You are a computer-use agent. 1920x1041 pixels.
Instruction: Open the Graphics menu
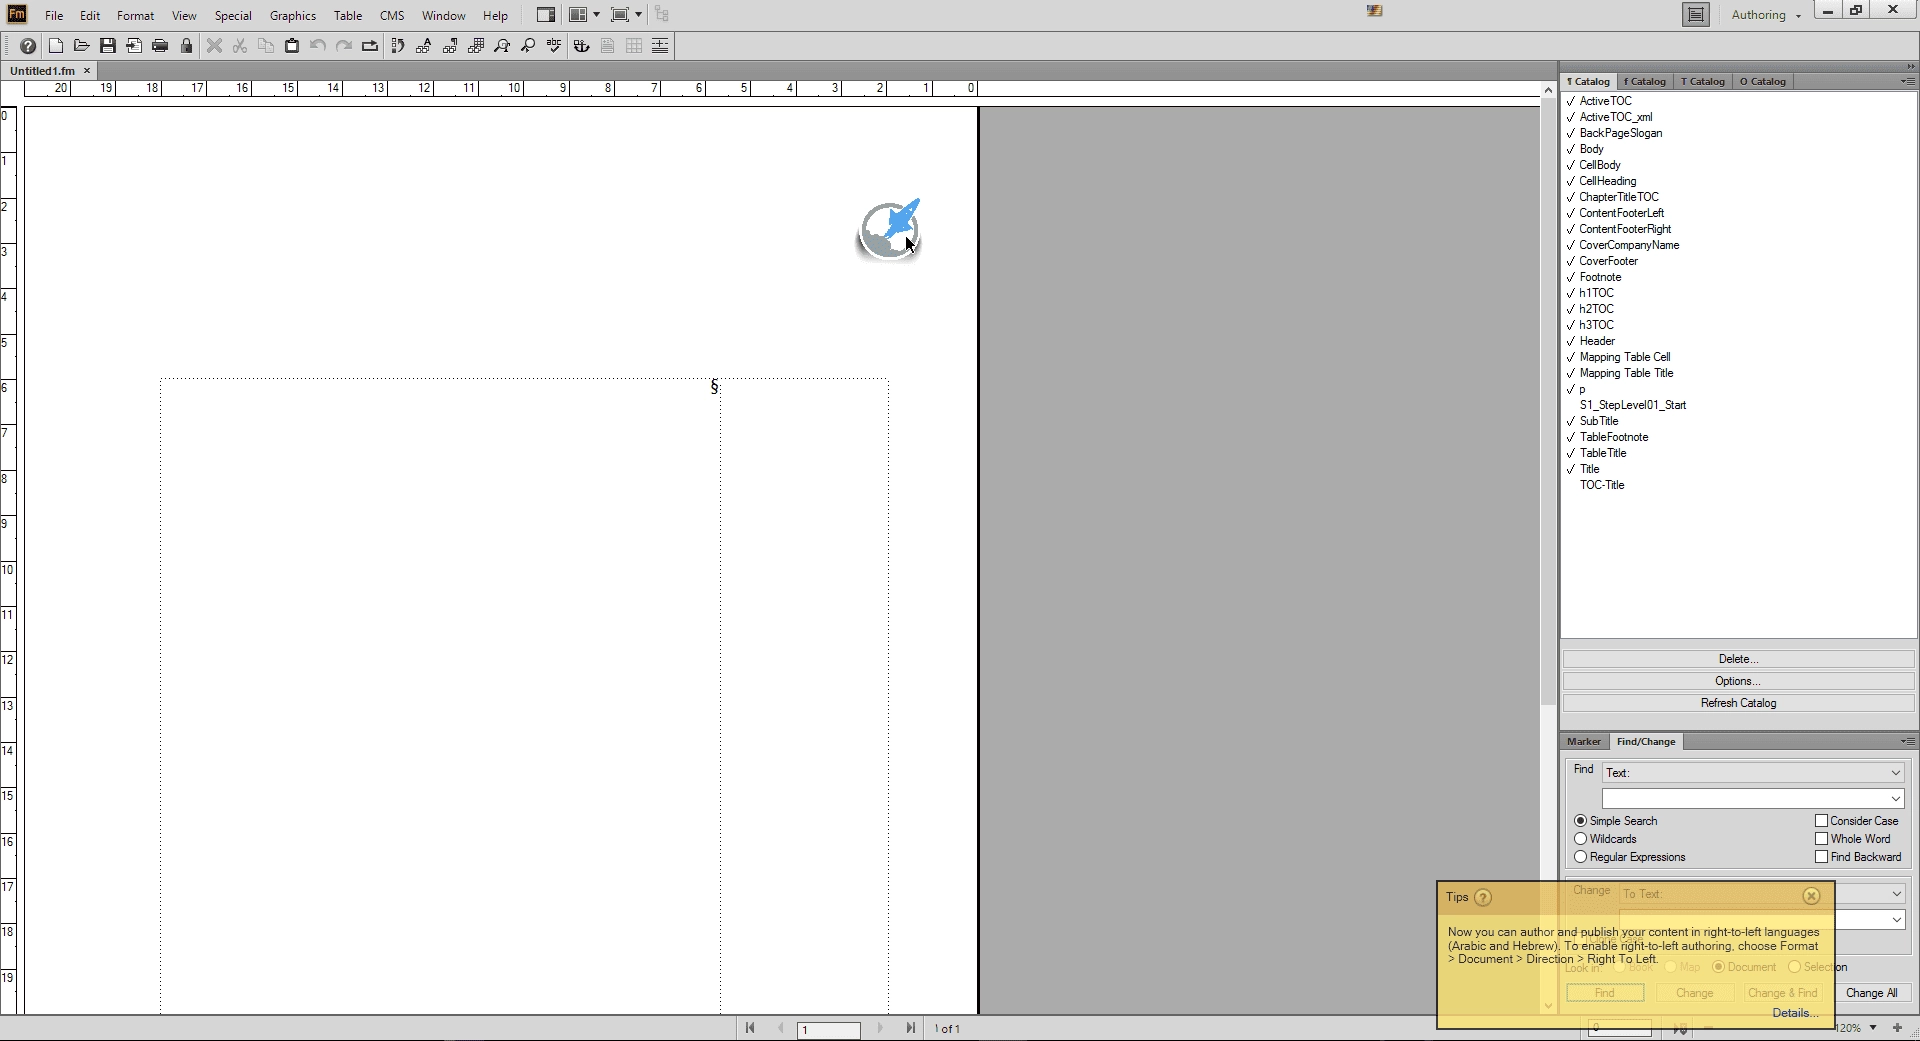[293, 15]
